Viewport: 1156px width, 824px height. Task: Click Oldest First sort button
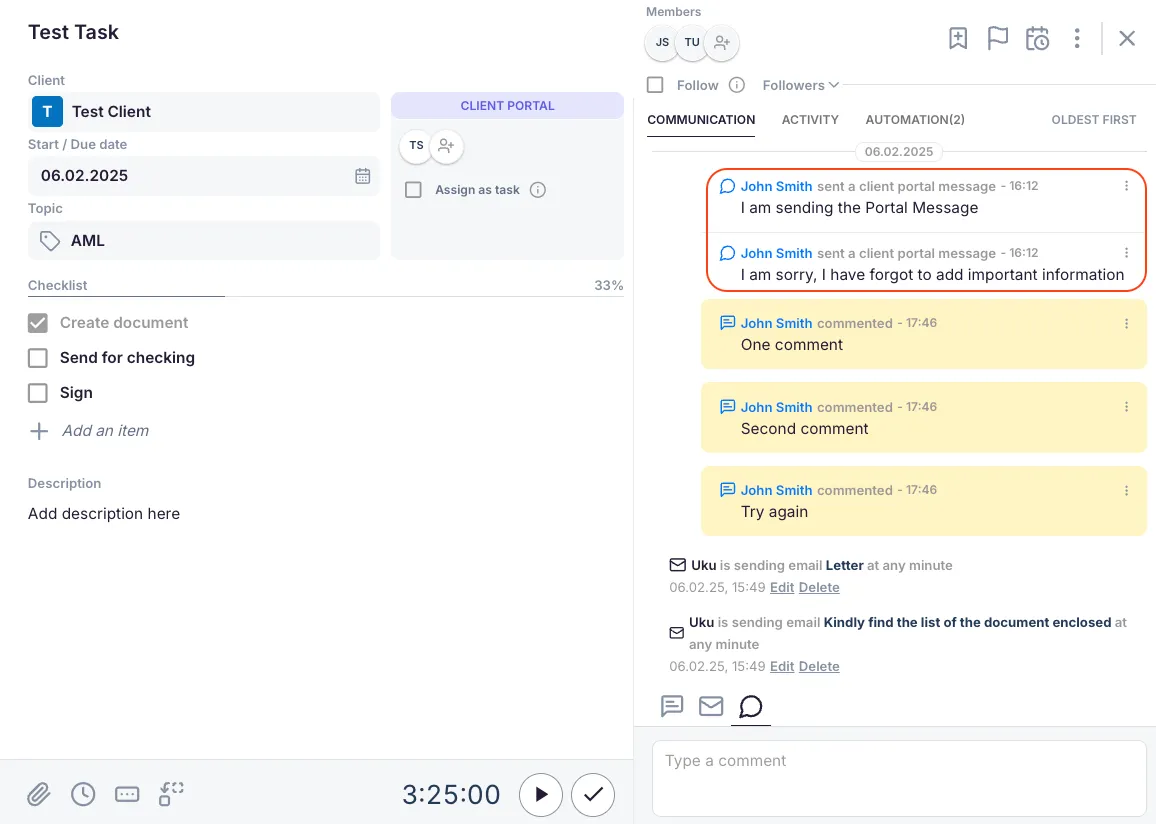(x=1093, y=120)
